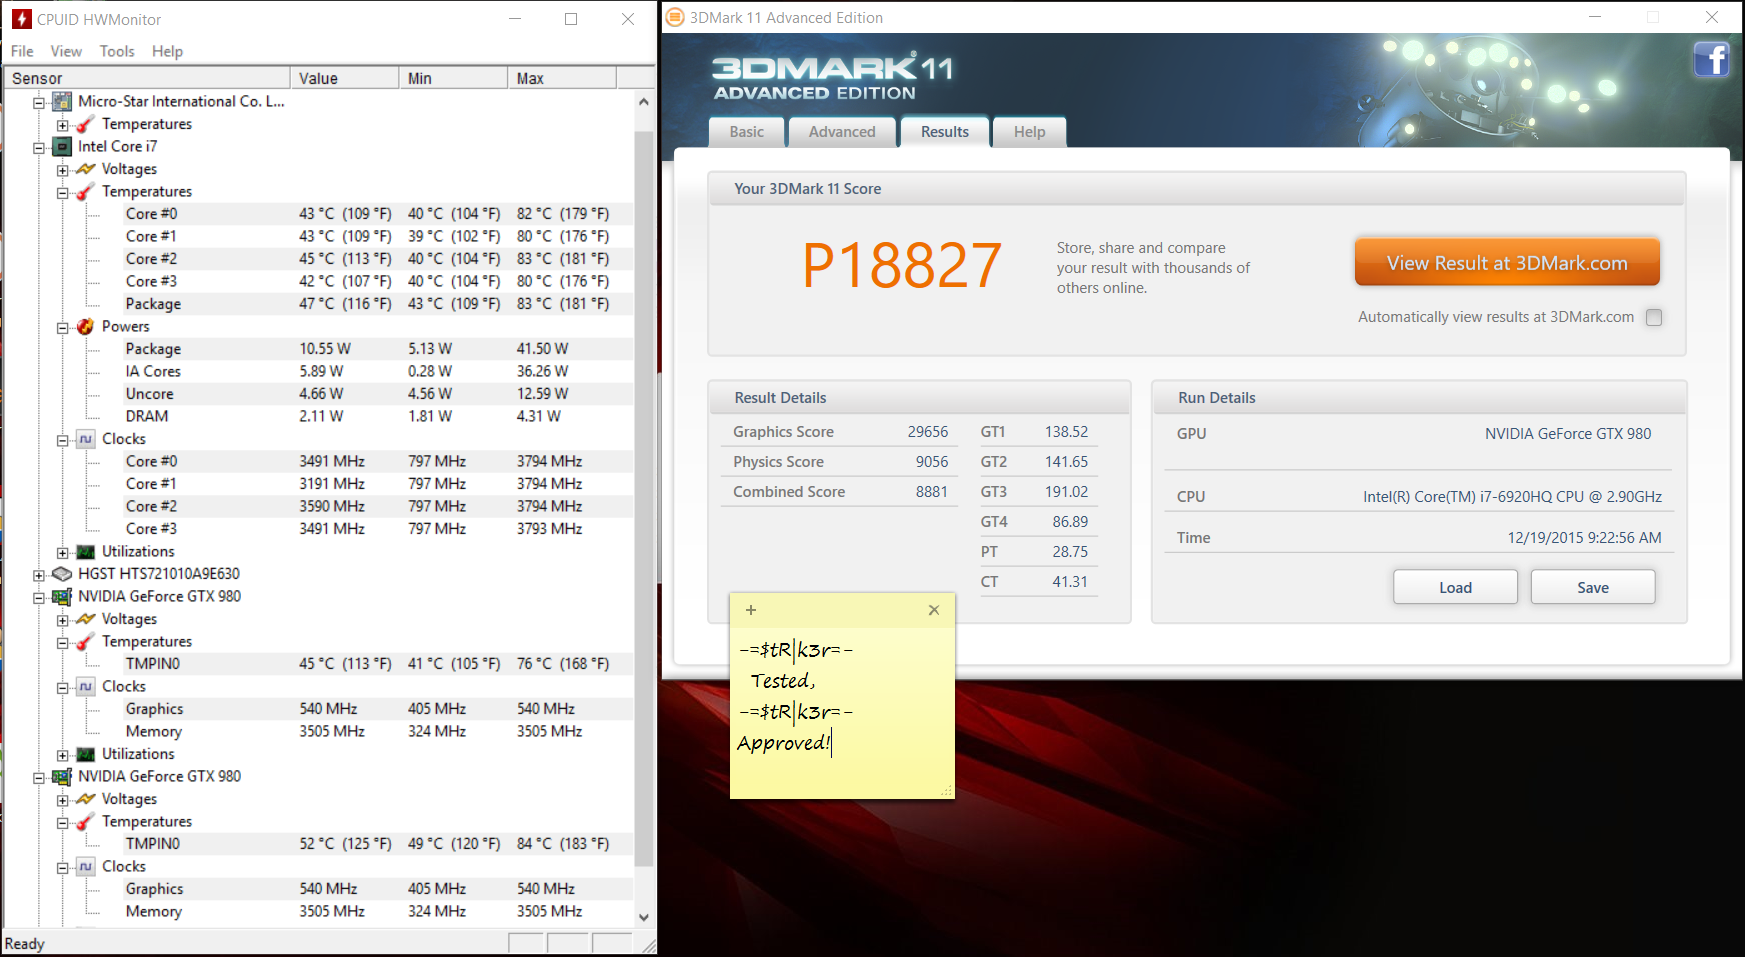1745x957 pixels.
Task: Click first NVIDIA GeForce GTX 980 card icon
Action: click(62, 596)
